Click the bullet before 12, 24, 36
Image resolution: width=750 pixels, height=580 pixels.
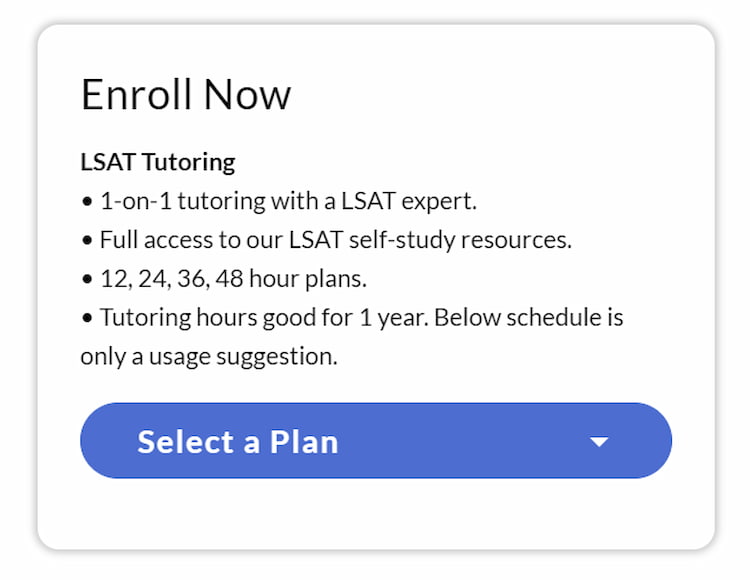tap(87, 279)
